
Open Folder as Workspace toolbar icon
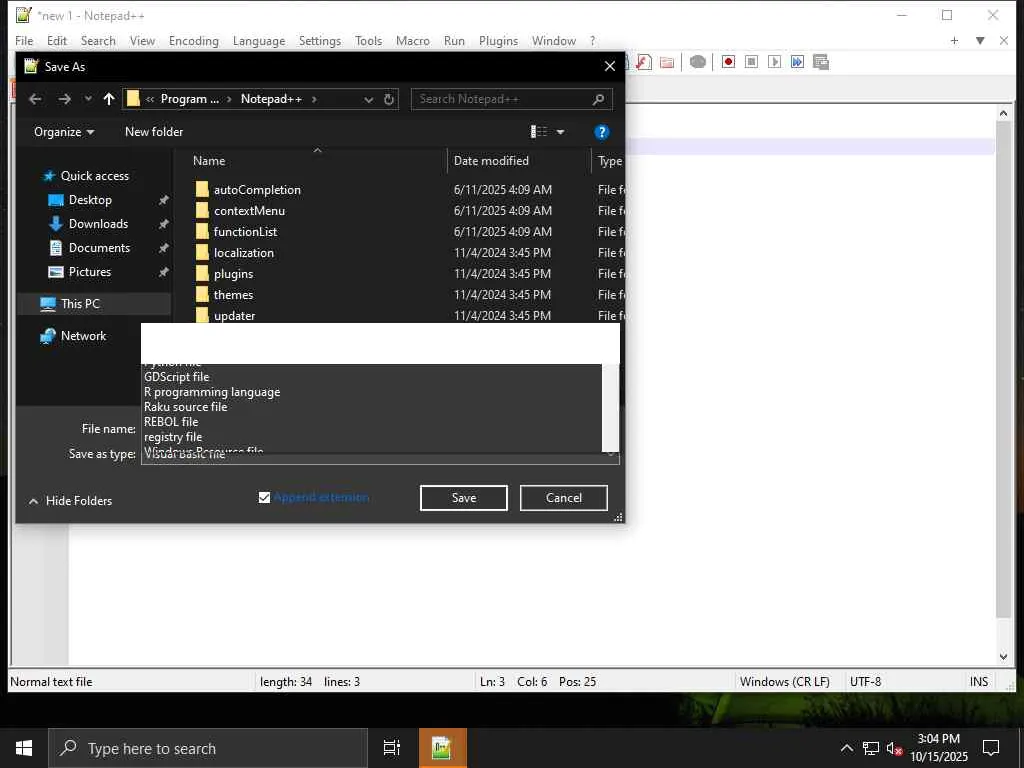(x=667, y=62)
